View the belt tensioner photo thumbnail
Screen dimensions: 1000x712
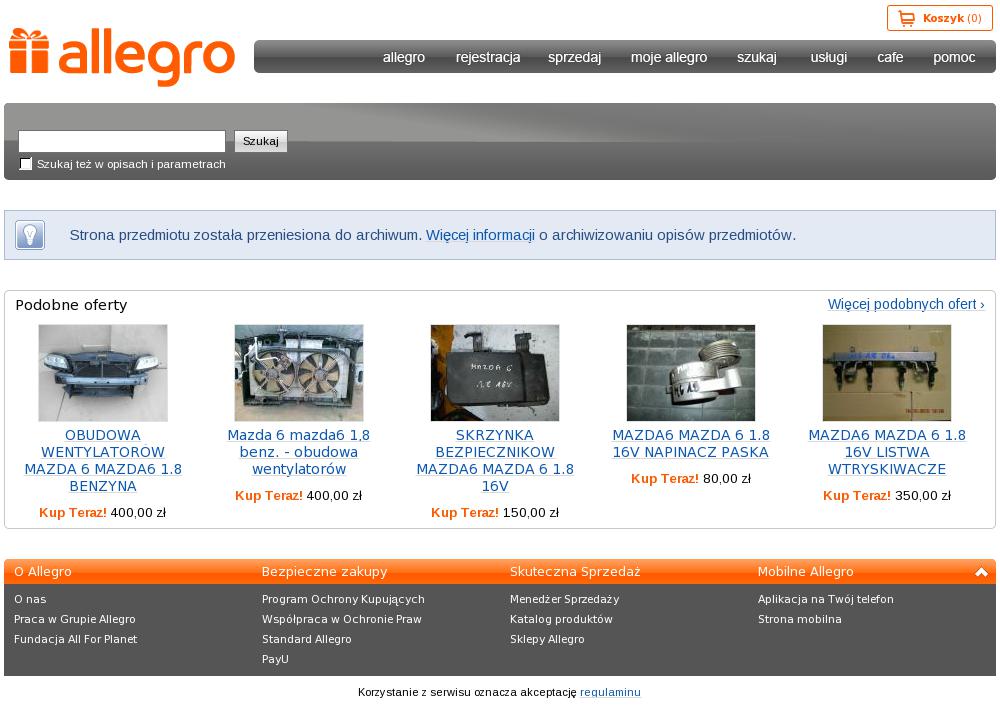(x=691, y=373)
